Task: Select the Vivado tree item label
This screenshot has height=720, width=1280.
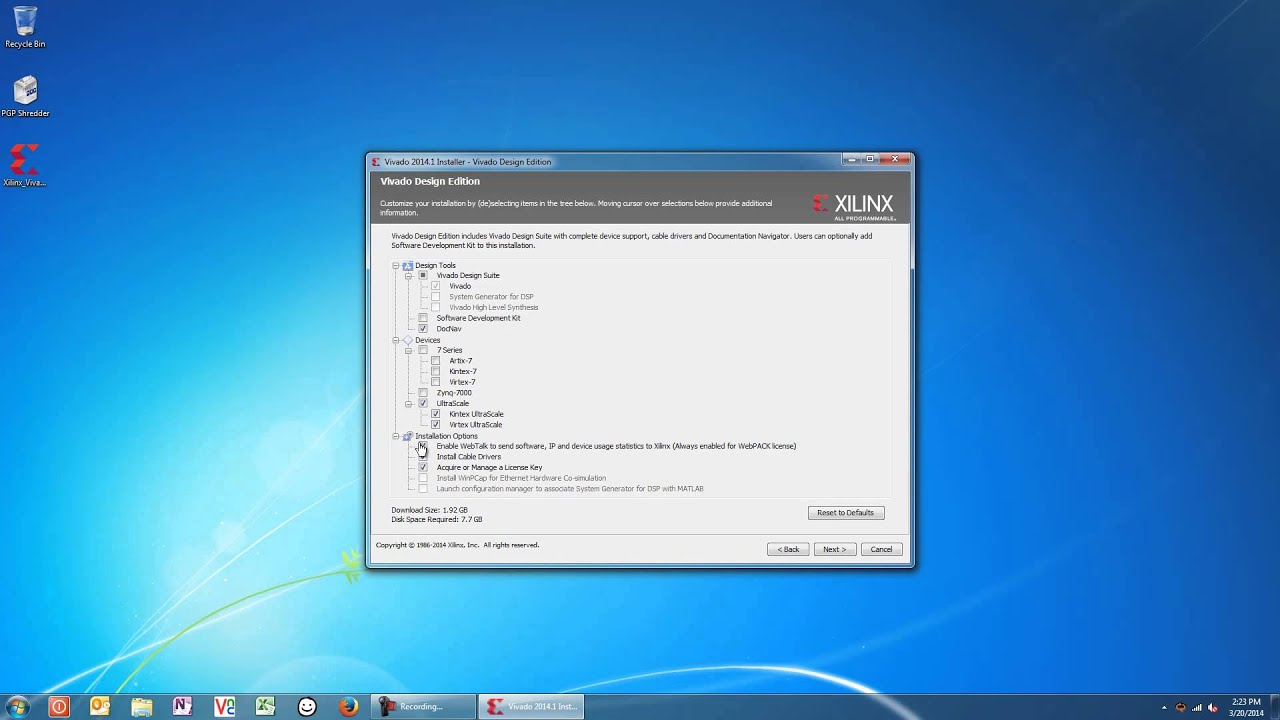Action: 460,286
